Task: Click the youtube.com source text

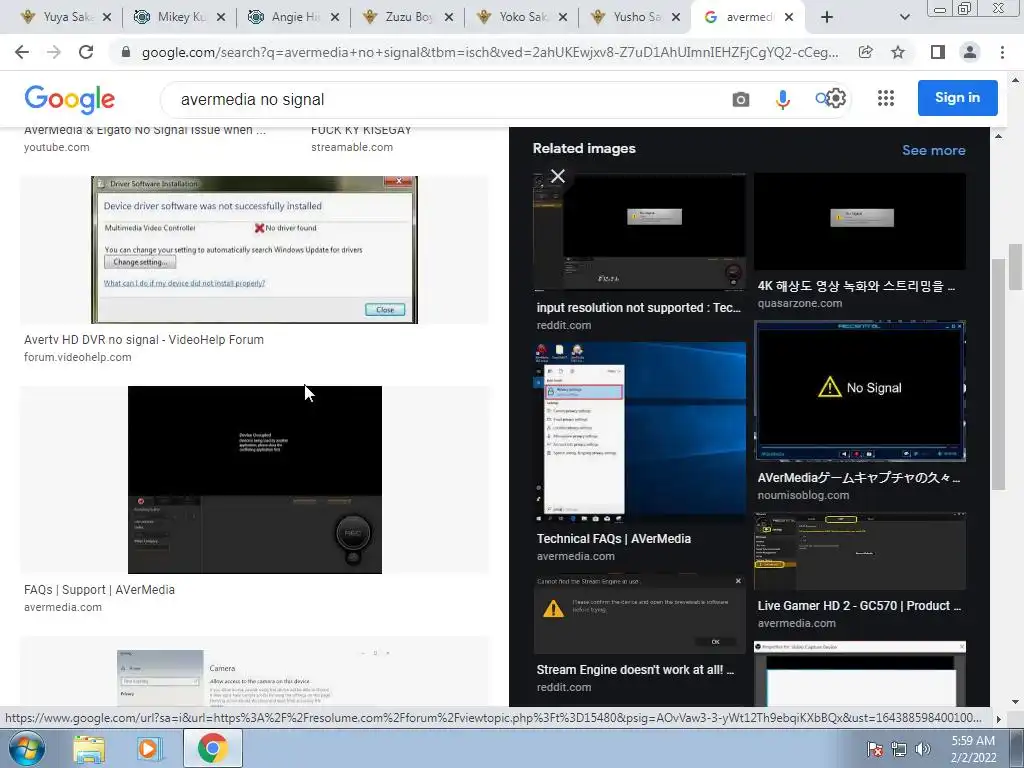Action: 57,147
